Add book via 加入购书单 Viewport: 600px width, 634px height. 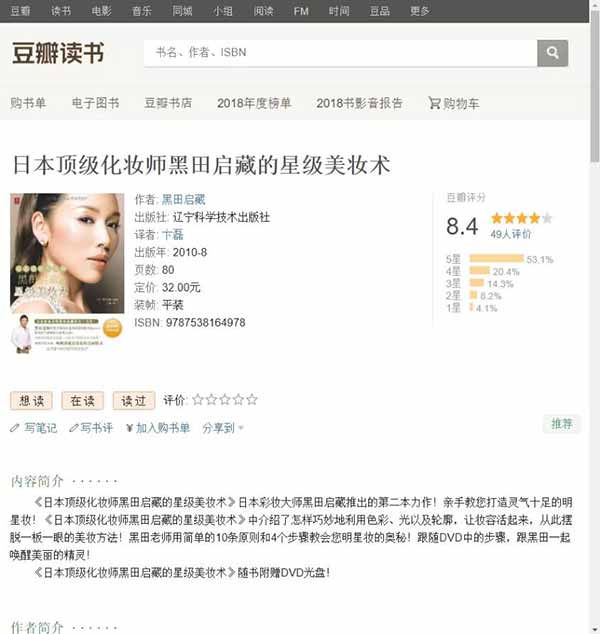click(x=158, y=428)
